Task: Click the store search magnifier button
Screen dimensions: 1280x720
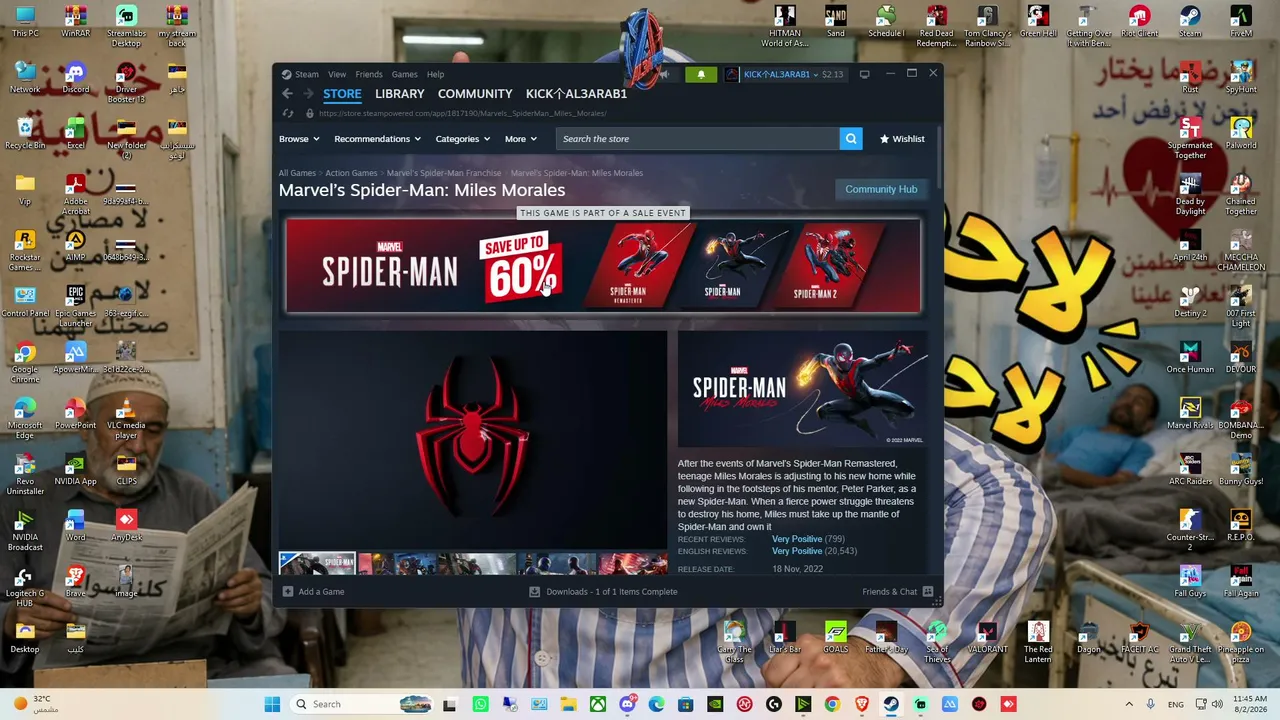Action: tap(851, 139)
